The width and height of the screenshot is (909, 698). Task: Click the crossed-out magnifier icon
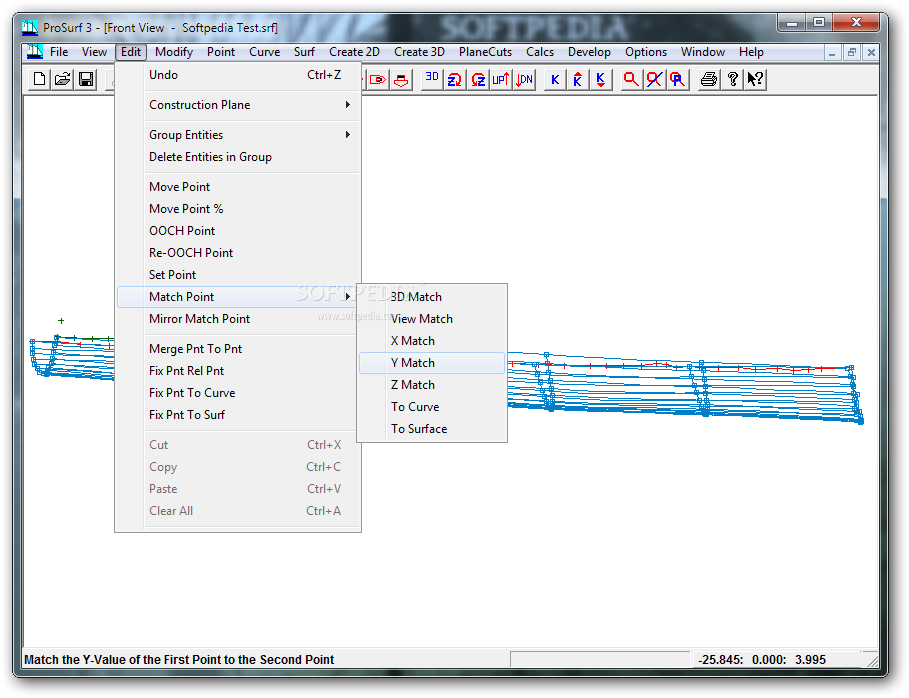tap(655, 79)
